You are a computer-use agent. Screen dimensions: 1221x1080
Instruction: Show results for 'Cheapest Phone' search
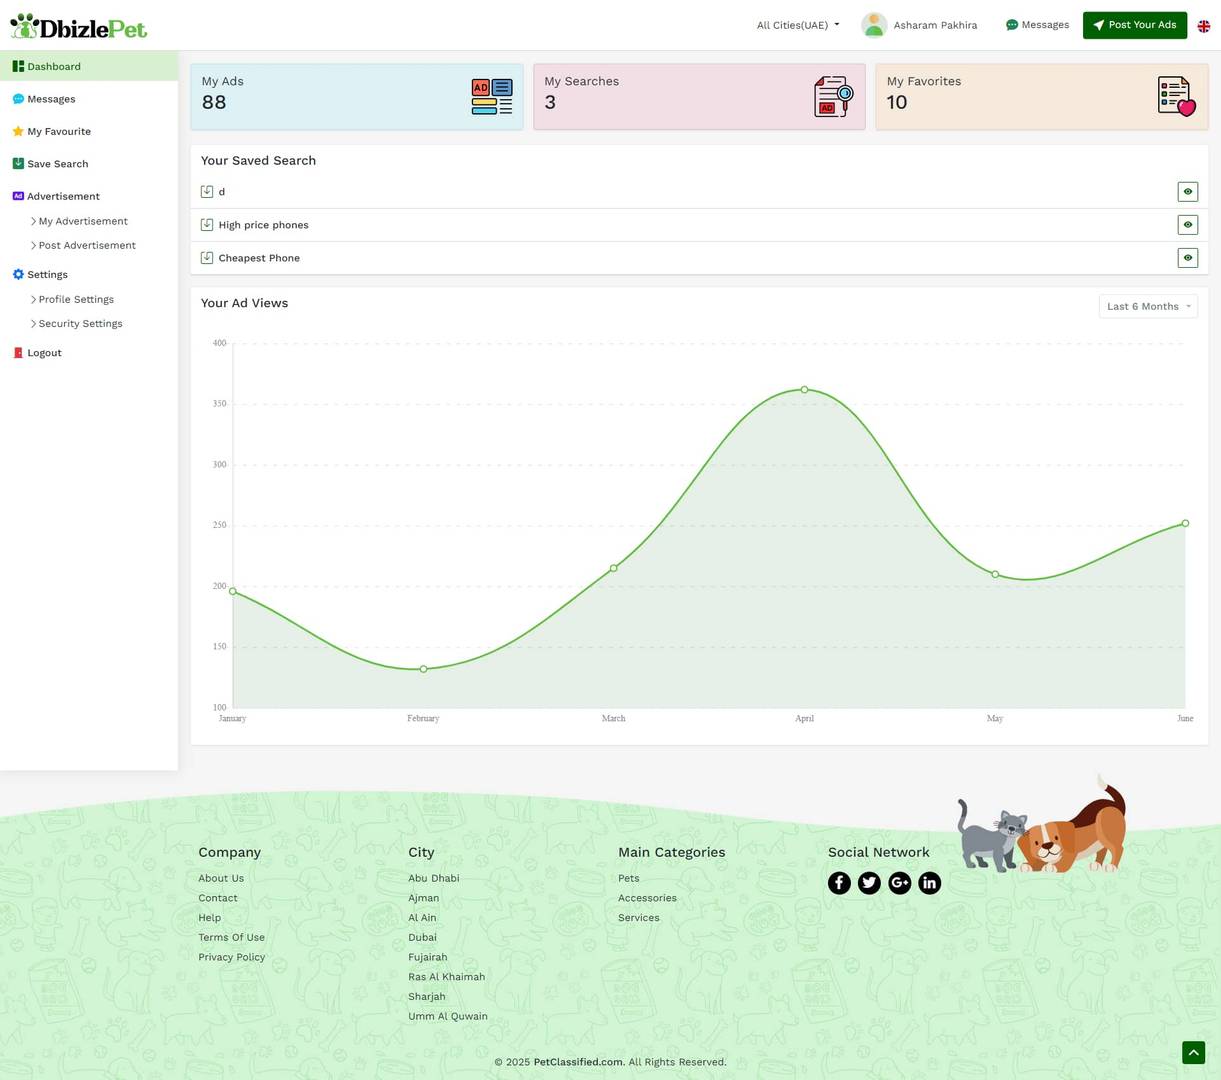[x=1187, y=257]
